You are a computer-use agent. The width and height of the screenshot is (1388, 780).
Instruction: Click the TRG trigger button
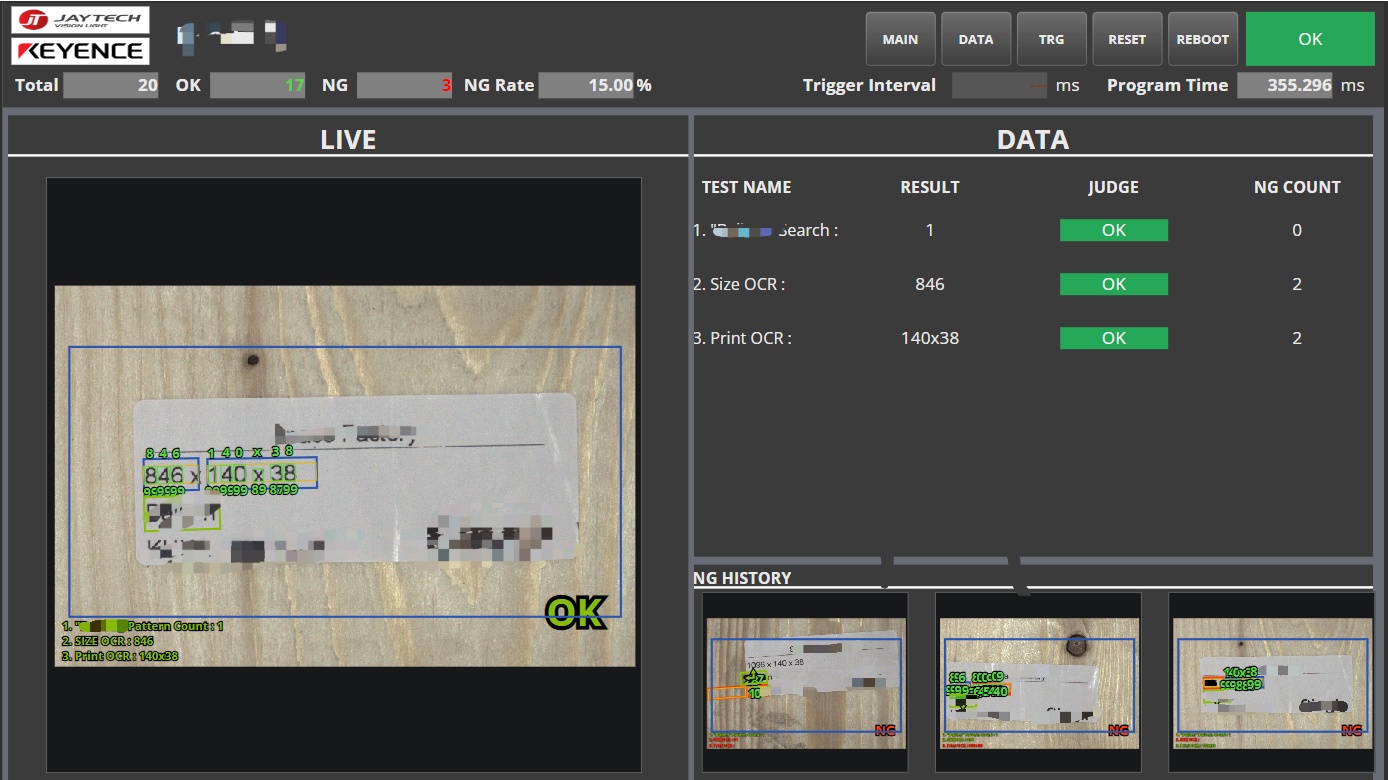click(x=1051, y=39)
